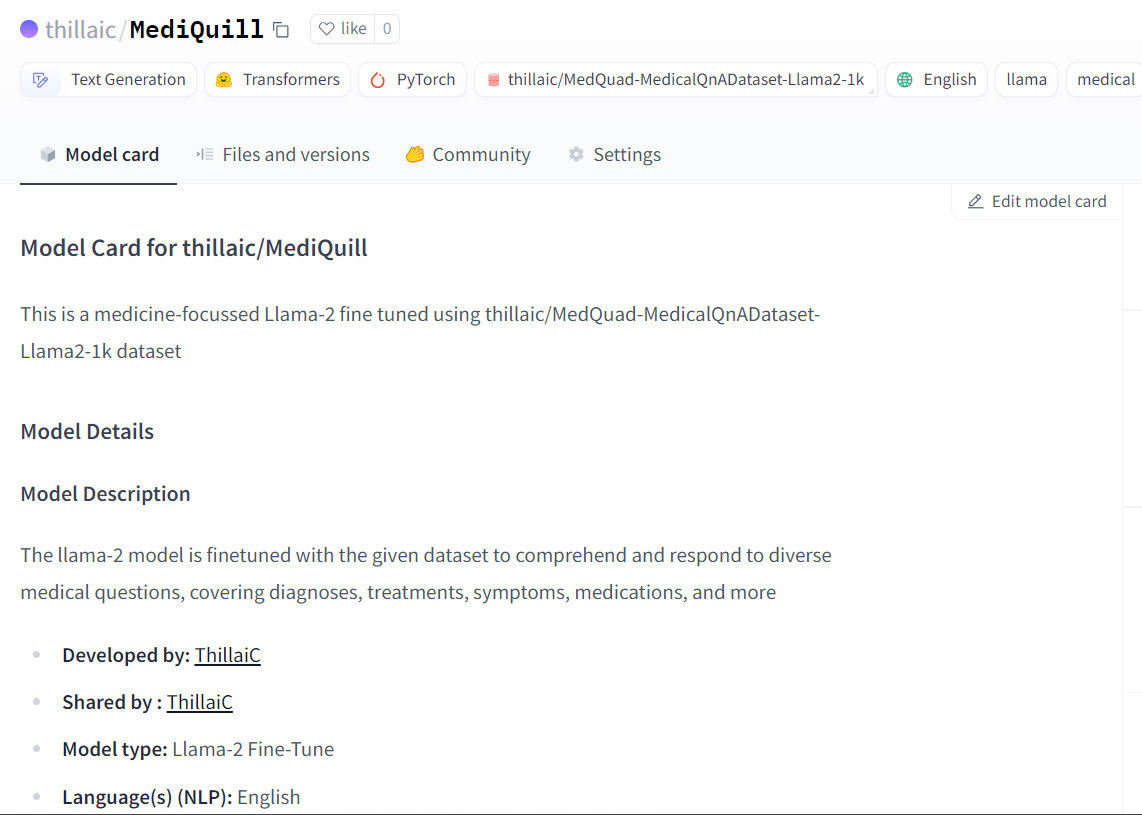Open the Settings tab
The height and width of the screenshot is (815, 1142).
[x=614, y=154]
